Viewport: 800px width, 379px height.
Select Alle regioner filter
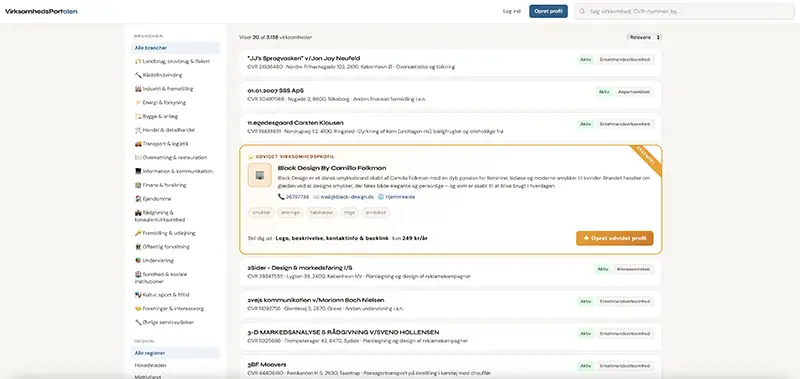176,353
